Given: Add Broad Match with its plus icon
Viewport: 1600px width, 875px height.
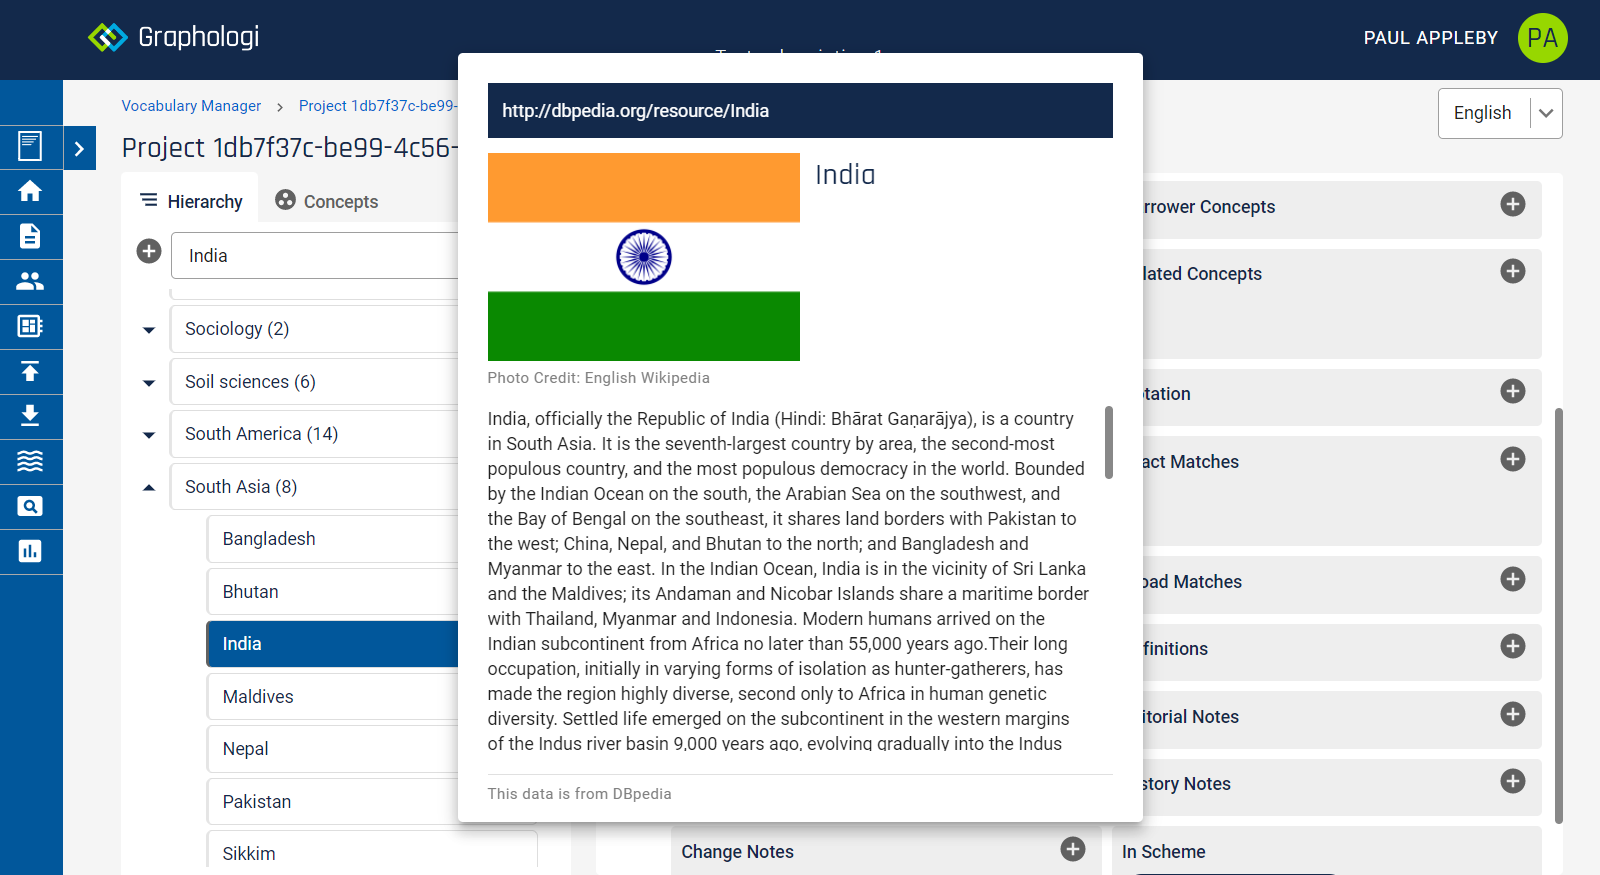Looking at the screenshot, I should [x=1513, y=579].
